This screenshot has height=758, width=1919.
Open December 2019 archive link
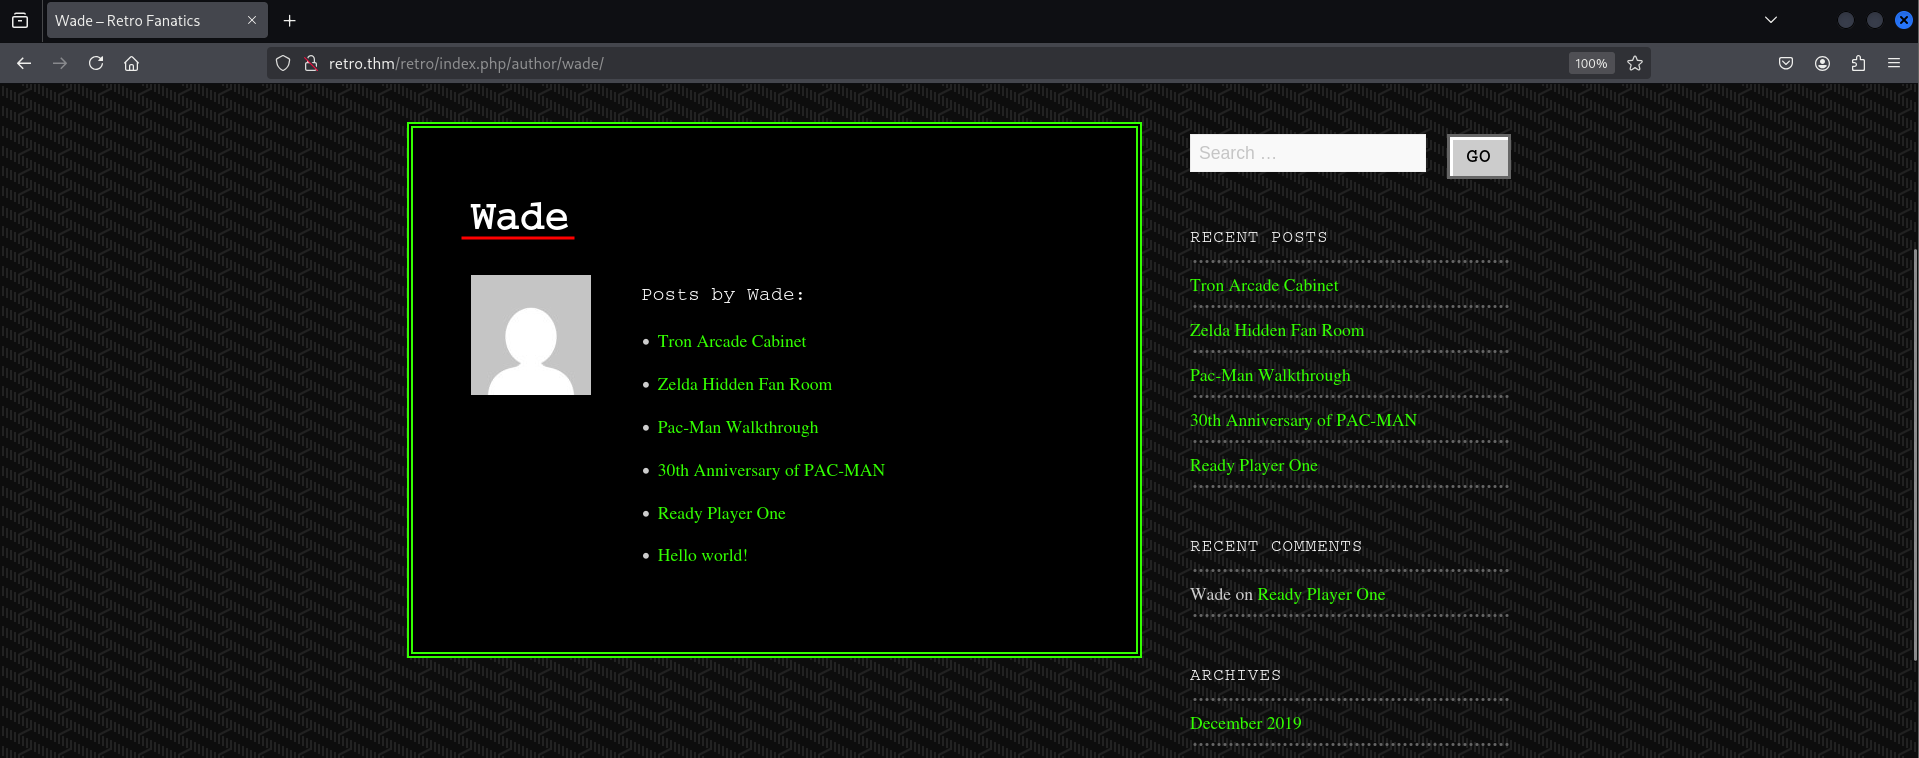click(x=1245, y=723)
